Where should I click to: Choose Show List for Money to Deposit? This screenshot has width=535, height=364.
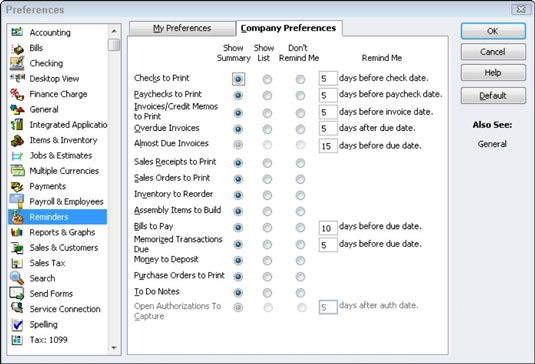[267, 261]
